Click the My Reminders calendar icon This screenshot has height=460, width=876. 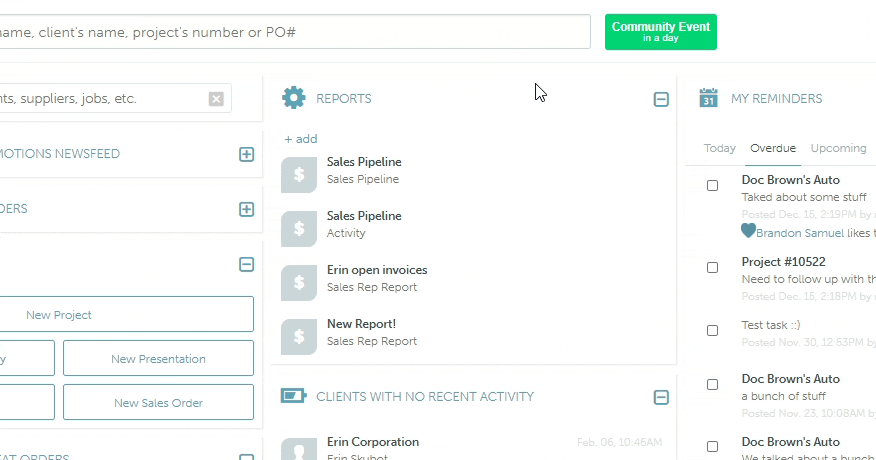(708, 98)
